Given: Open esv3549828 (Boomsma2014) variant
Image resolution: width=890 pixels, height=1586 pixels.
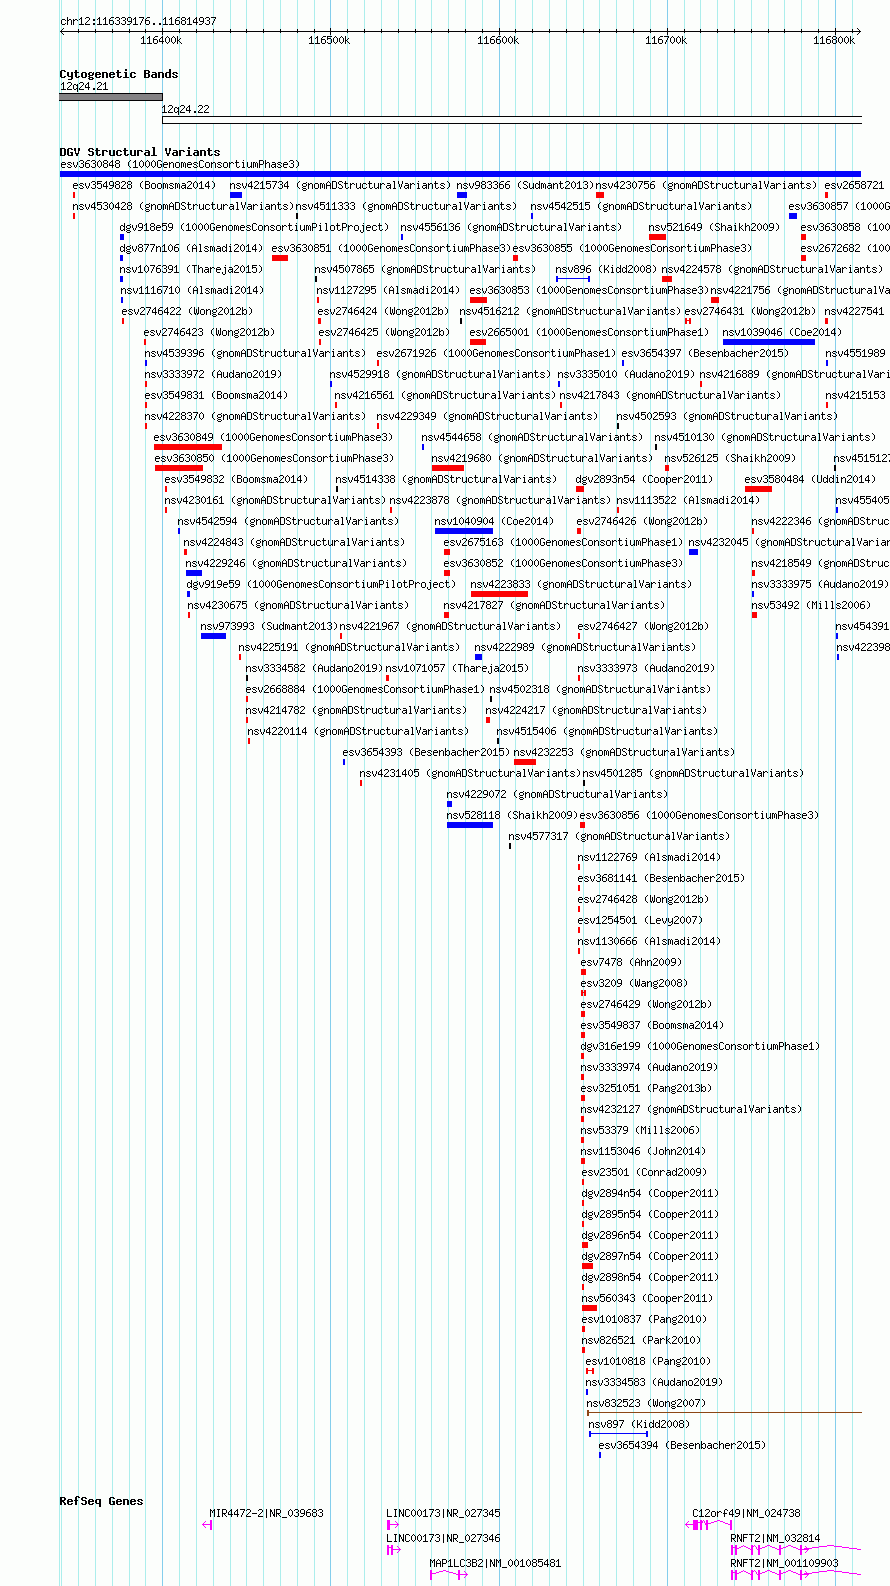Looking at the screenshot, I should point(144,185).
